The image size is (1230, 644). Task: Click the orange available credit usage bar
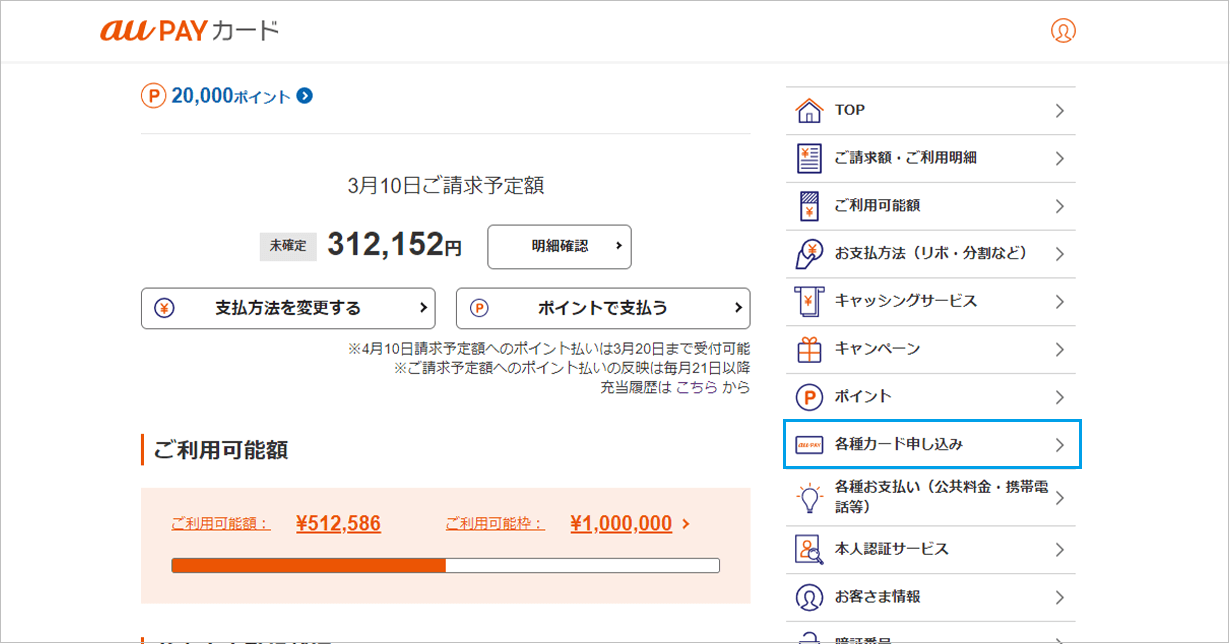(308, 565)
